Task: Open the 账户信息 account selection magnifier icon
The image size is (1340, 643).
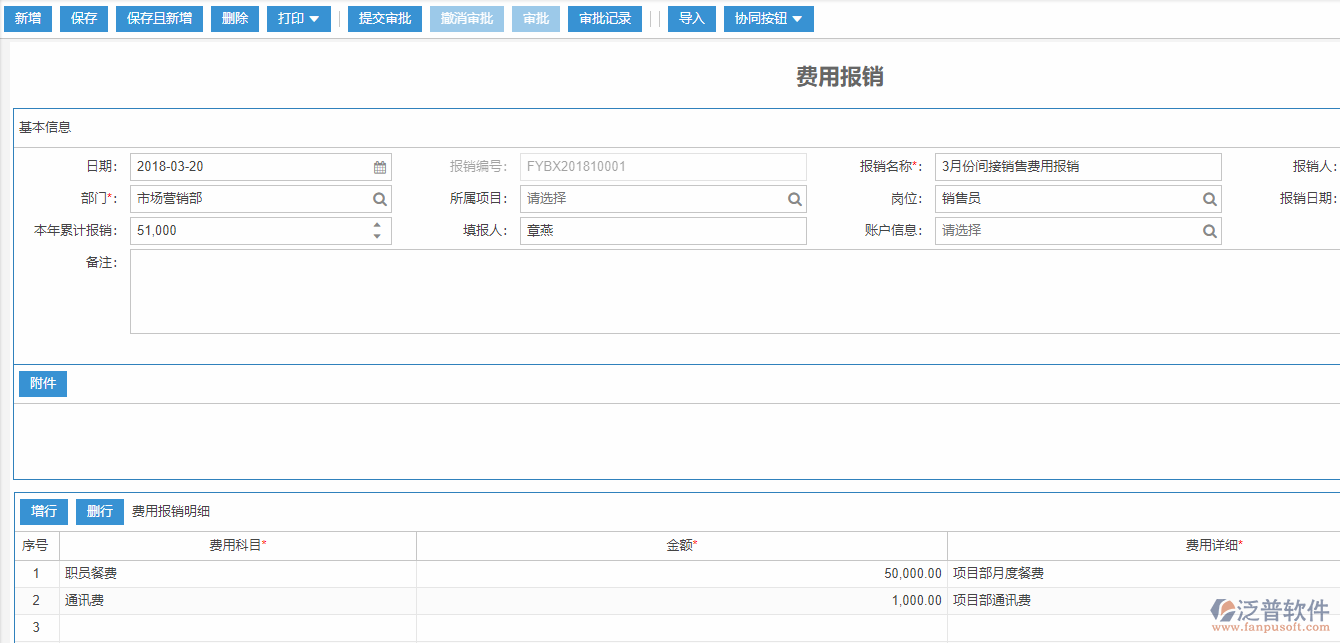Action: [x=1209, y=230]
